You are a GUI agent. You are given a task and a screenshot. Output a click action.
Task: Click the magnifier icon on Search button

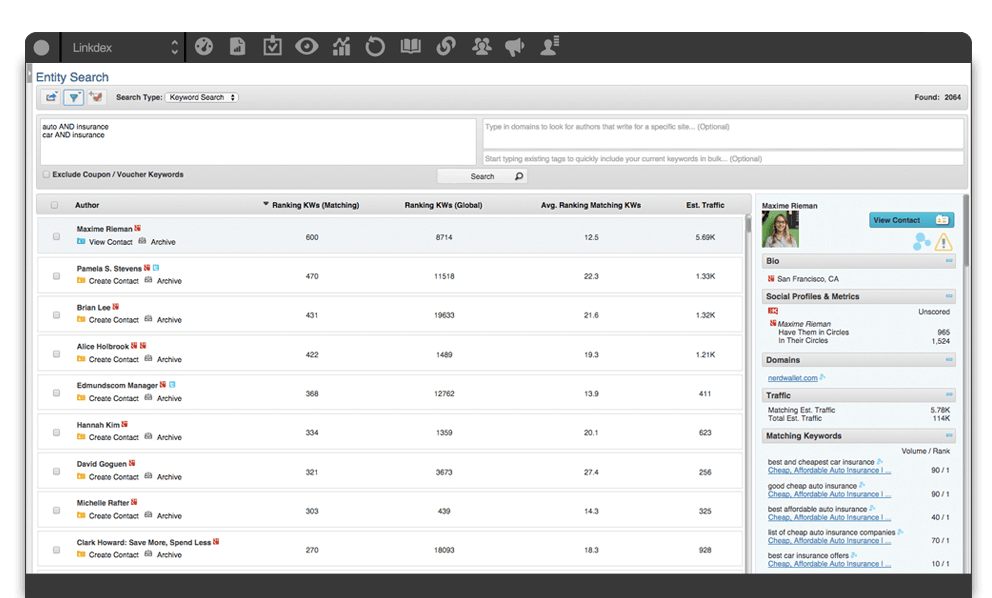[x=519, y=176]
